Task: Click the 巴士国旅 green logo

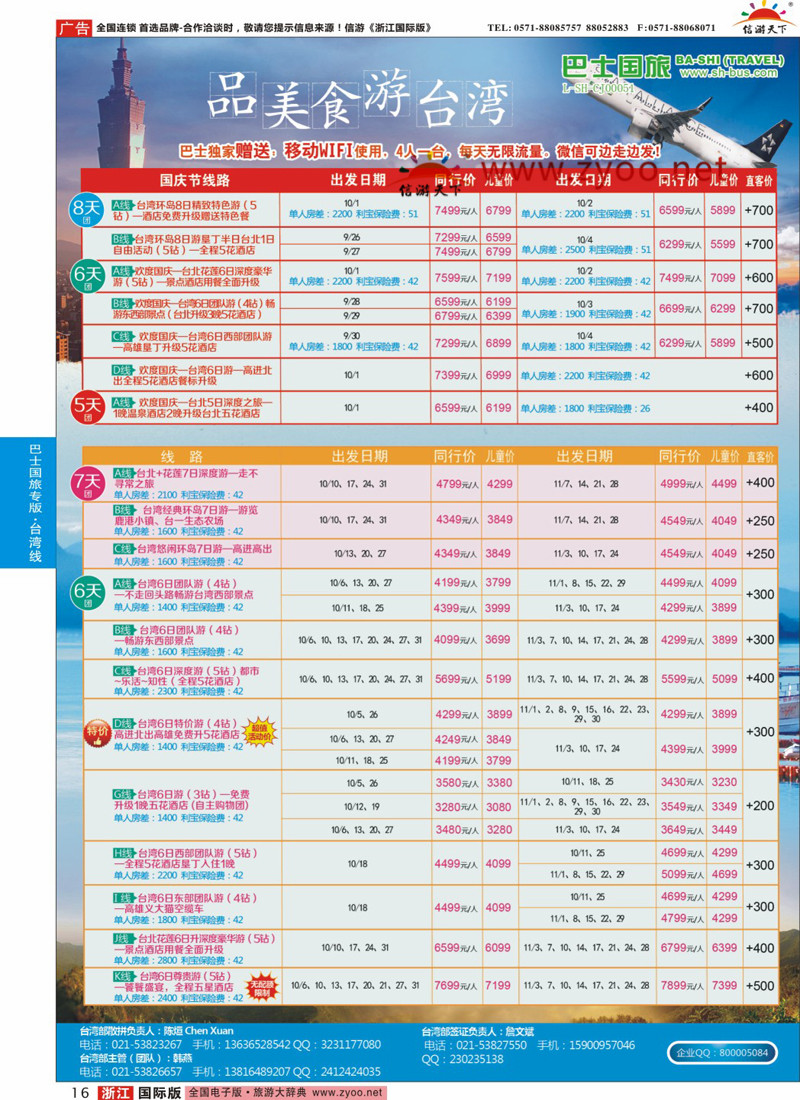Action: click(x=615, y=67)
